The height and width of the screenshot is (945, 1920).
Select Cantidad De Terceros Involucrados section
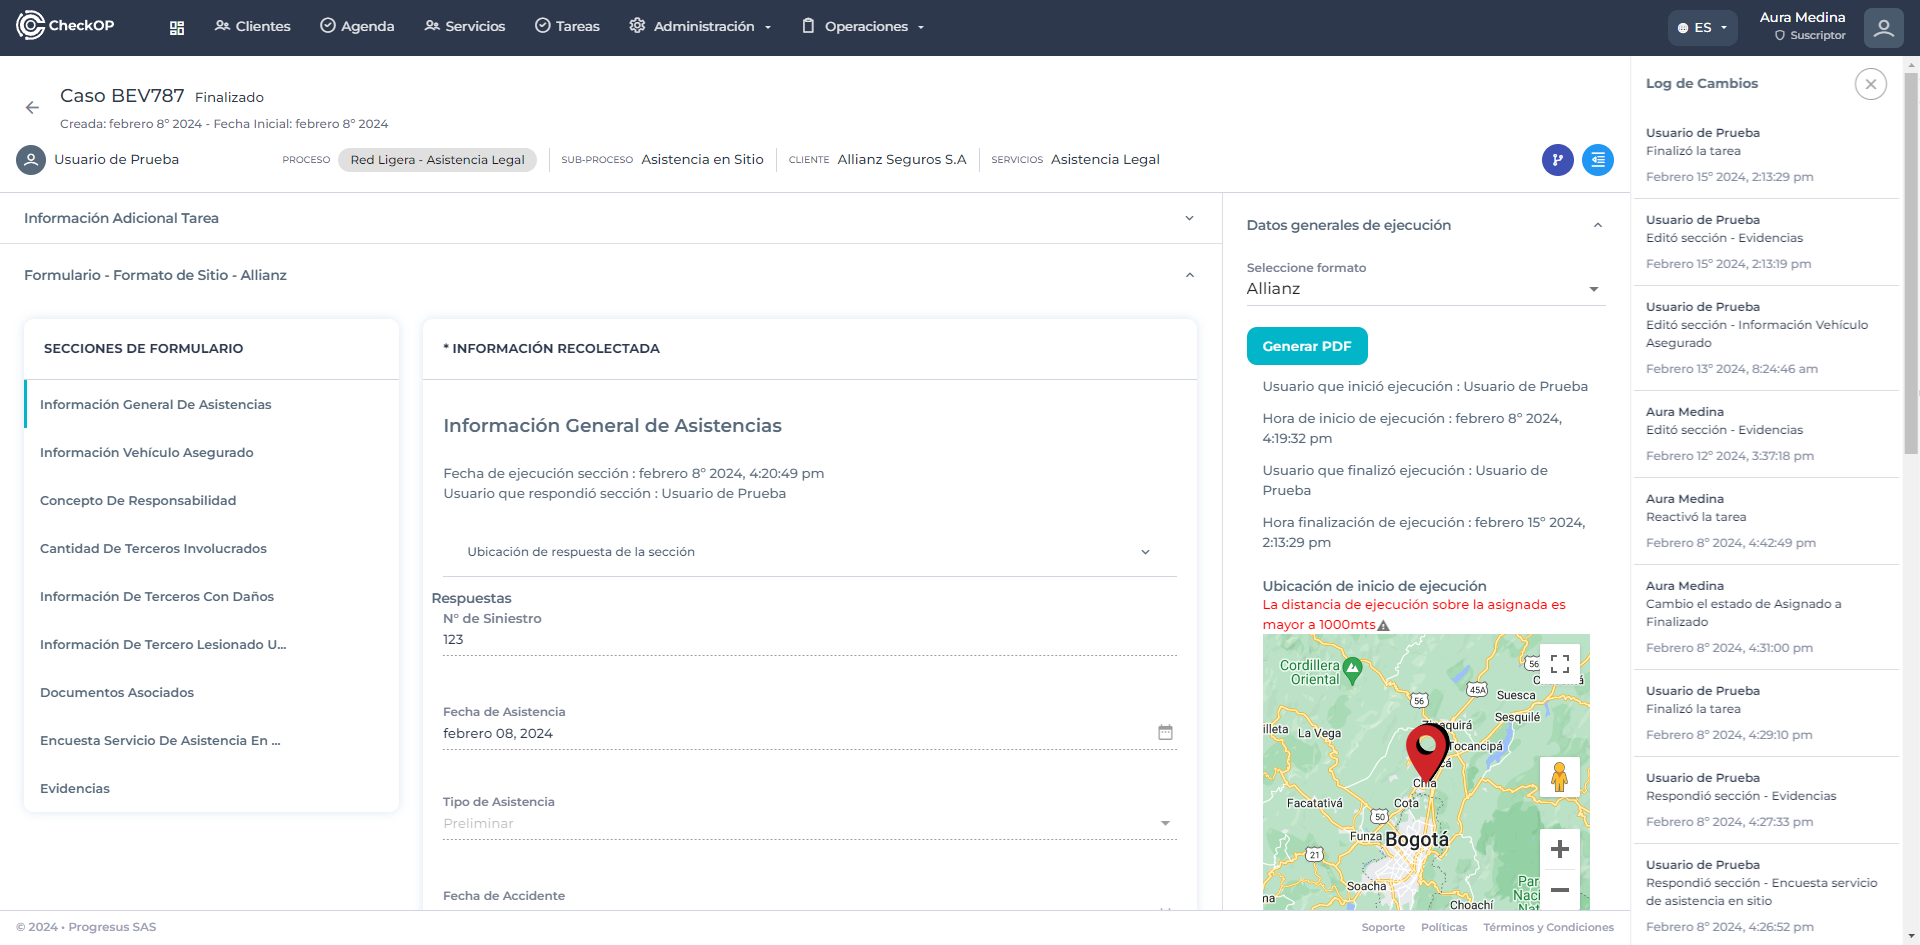tap(212, 548)
